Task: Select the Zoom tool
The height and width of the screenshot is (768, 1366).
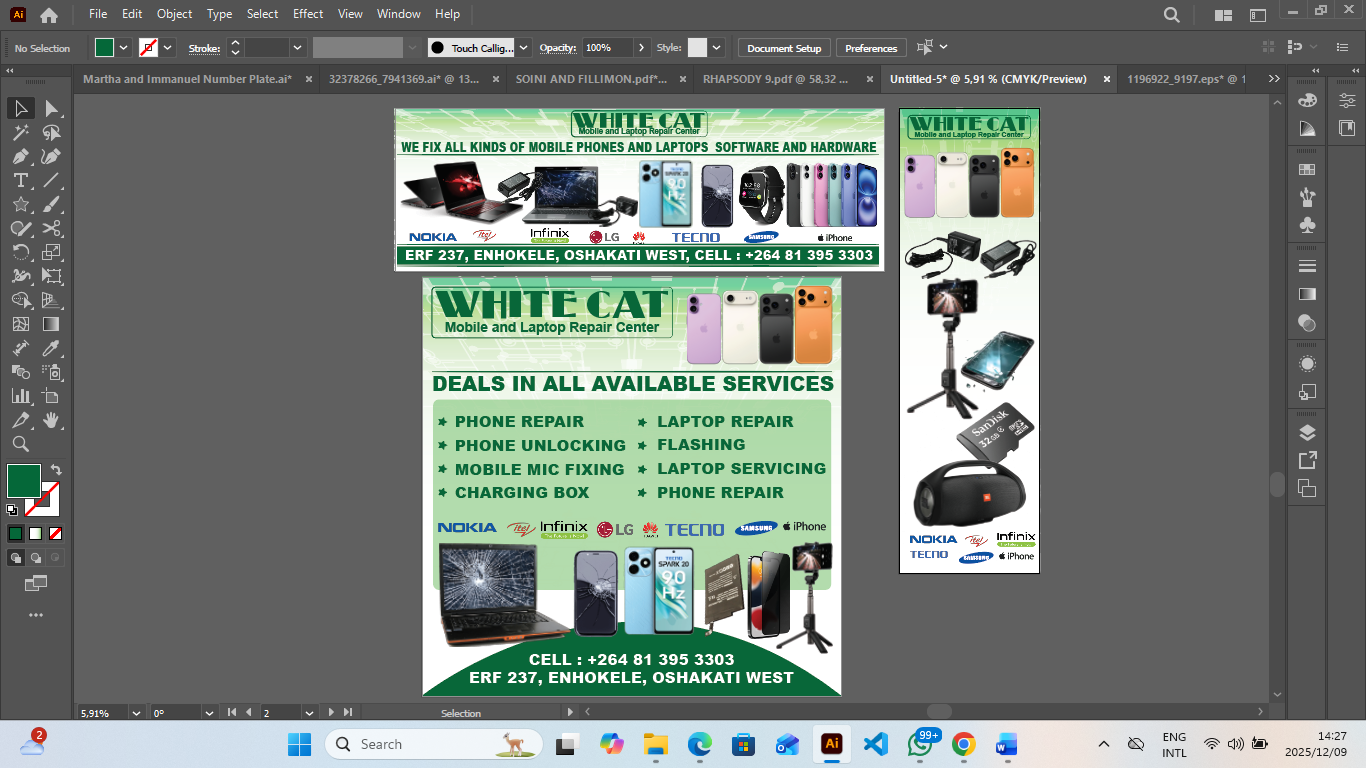Action: pos(20,444)
